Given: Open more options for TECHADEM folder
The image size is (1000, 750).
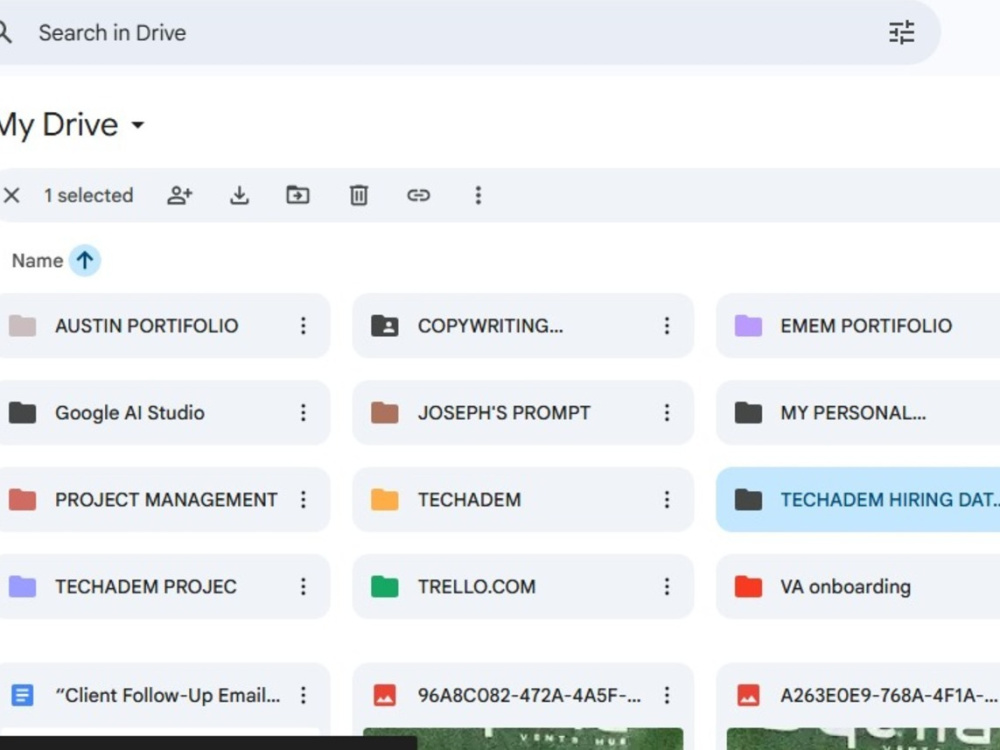Looking at the screenshot, I should tap(666, 499).
